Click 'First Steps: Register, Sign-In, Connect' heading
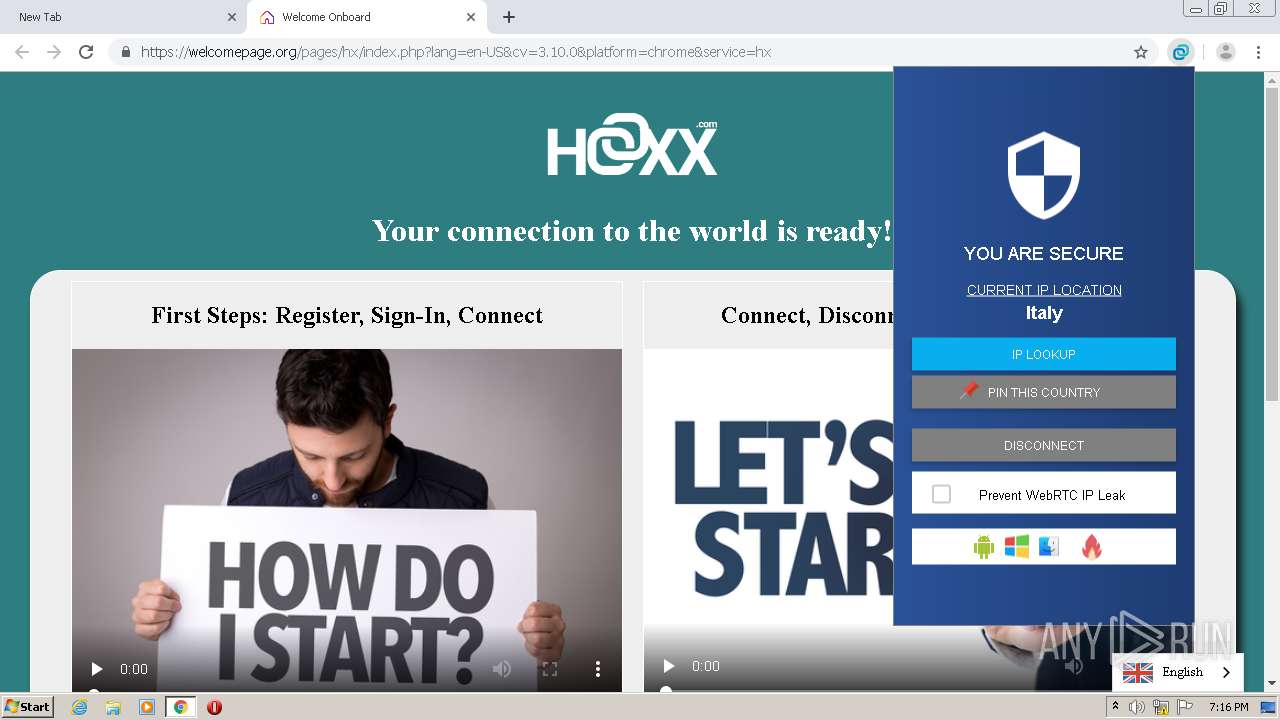Viewport: 1280px width, 720px height. point(347,315)
